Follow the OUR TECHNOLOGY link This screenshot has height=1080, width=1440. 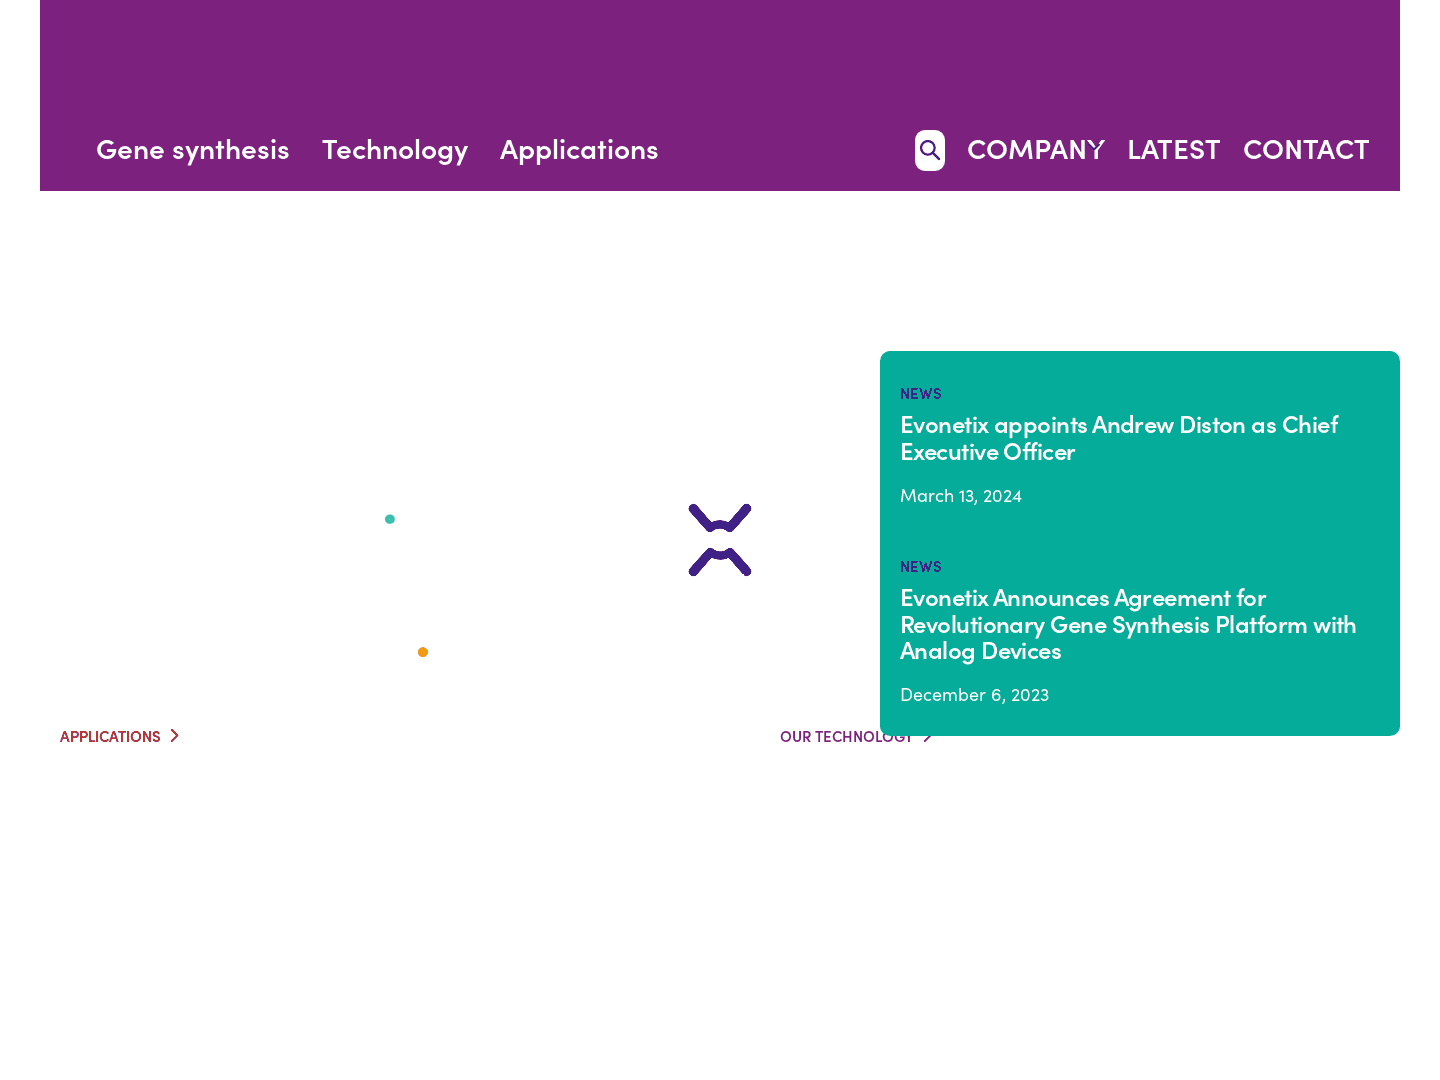click(x=856, y=736)
